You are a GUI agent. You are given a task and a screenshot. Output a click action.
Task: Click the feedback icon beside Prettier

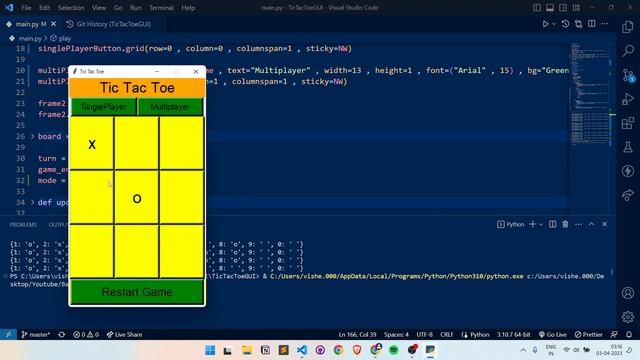(614, 334)
